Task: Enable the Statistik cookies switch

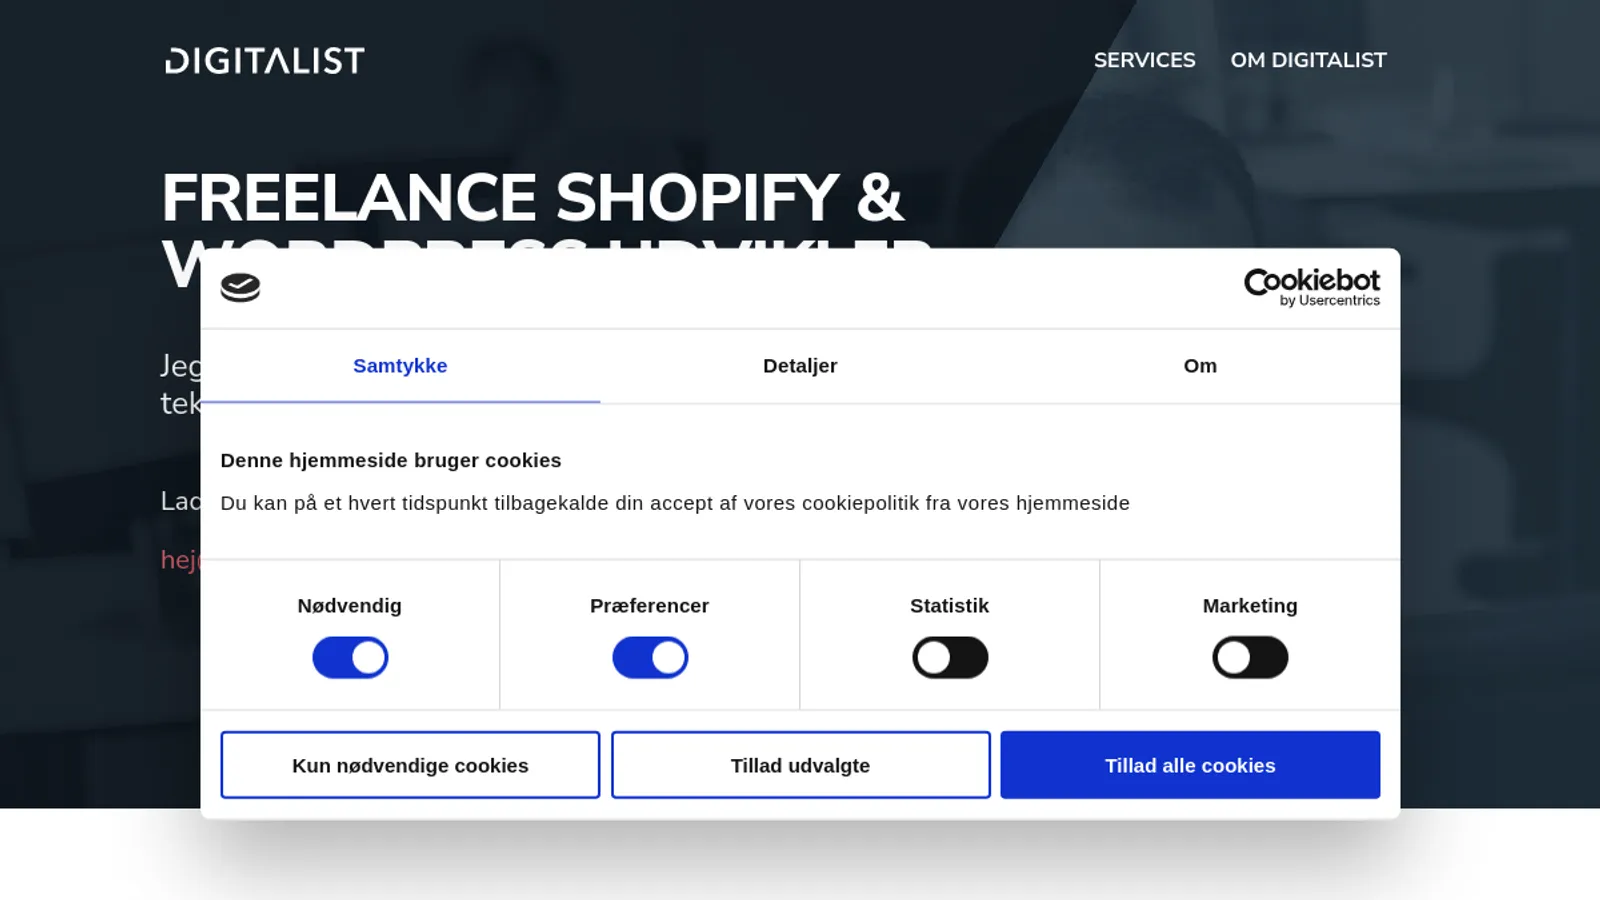Action: pos(950,658)
